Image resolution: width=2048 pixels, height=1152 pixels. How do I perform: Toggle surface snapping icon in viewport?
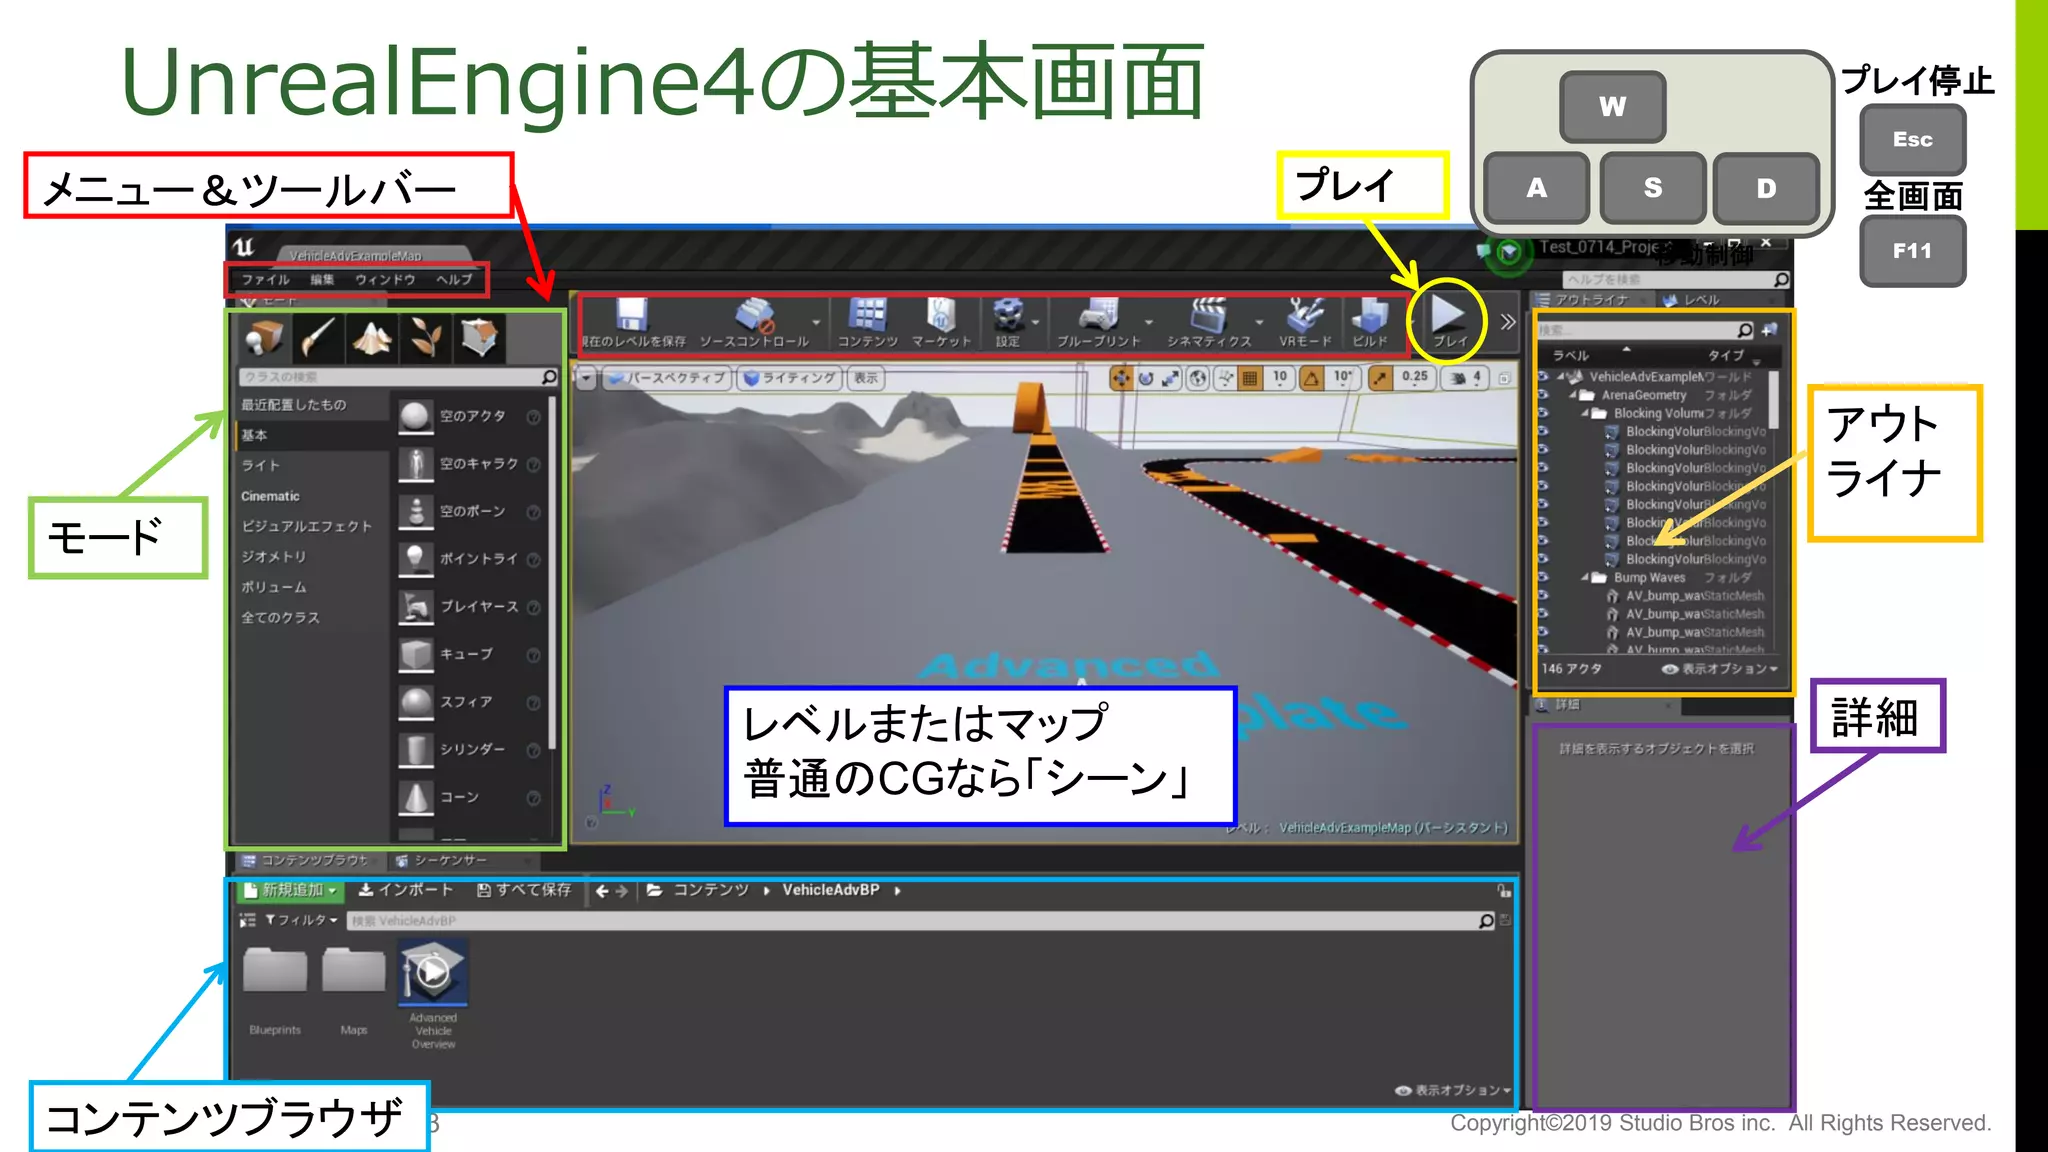pos(1226,378)
